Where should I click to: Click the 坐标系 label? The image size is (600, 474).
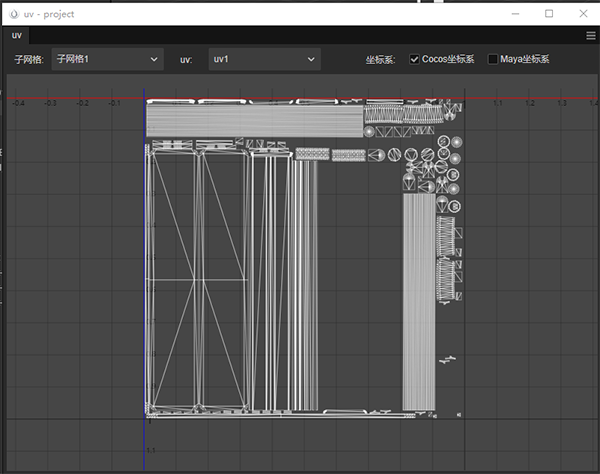380,60
